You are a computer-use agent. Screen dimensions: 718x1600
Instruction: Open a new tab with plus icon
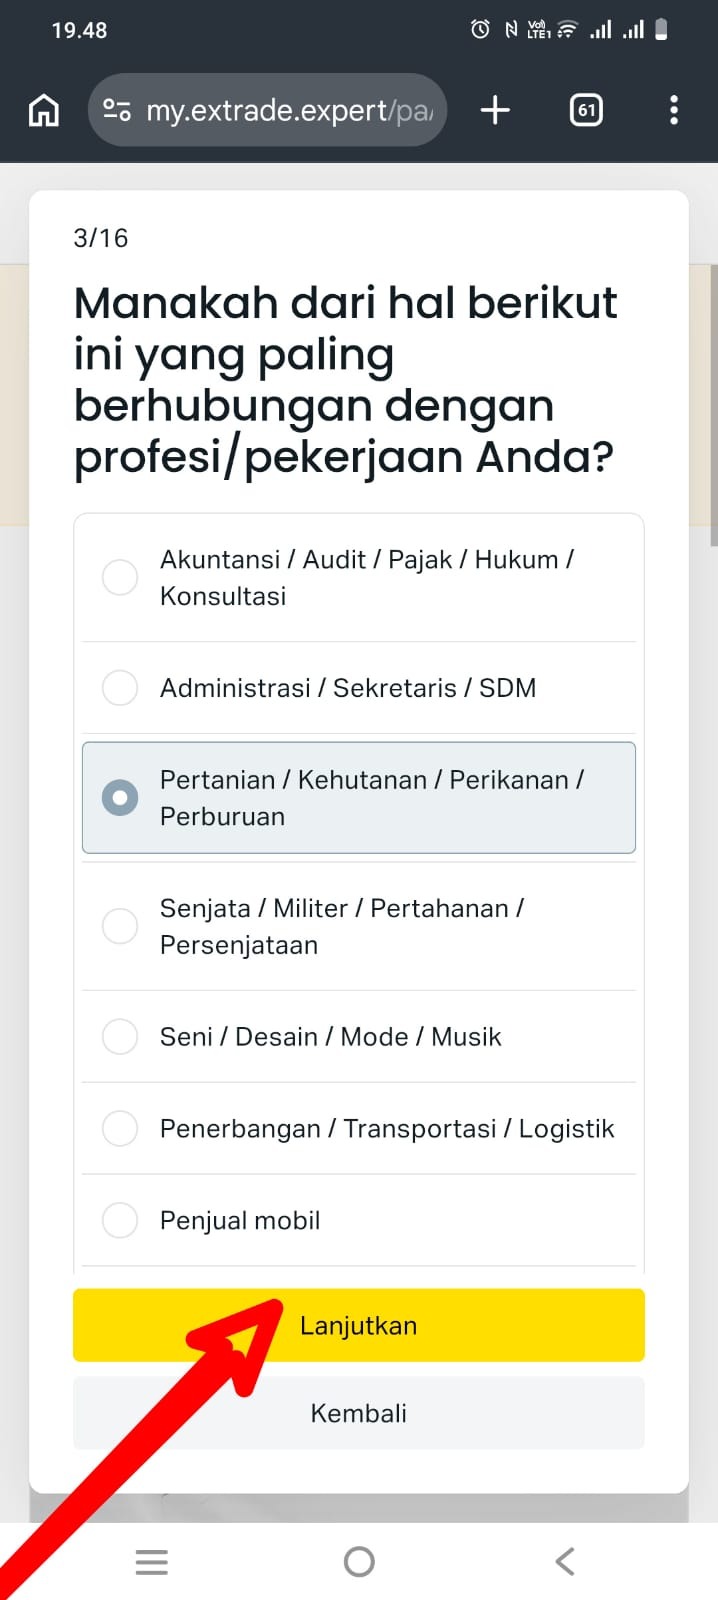click(x=495, y=110)
